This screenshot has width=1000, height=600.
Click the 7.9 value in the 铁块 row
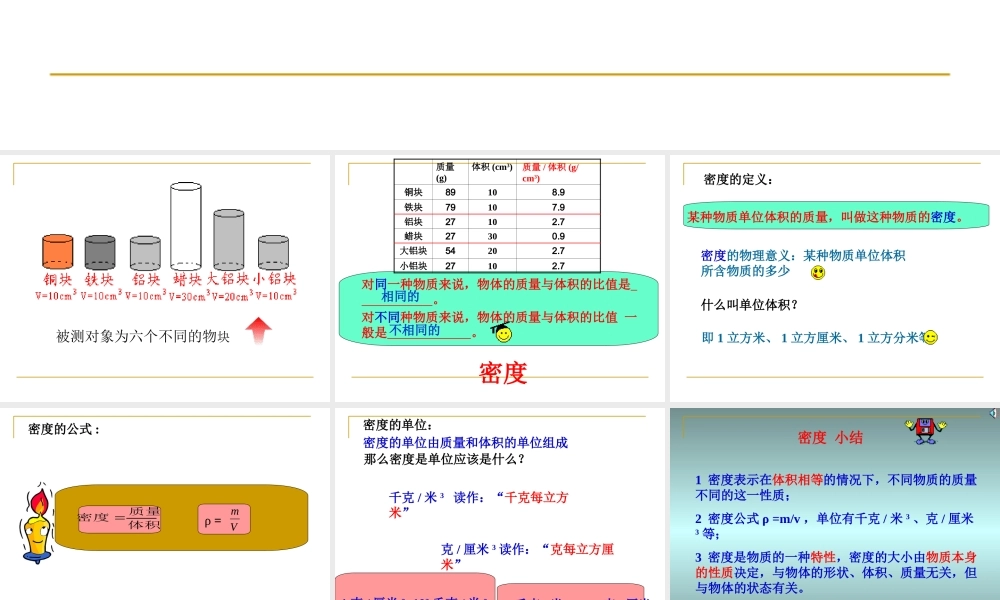[558, 207]
